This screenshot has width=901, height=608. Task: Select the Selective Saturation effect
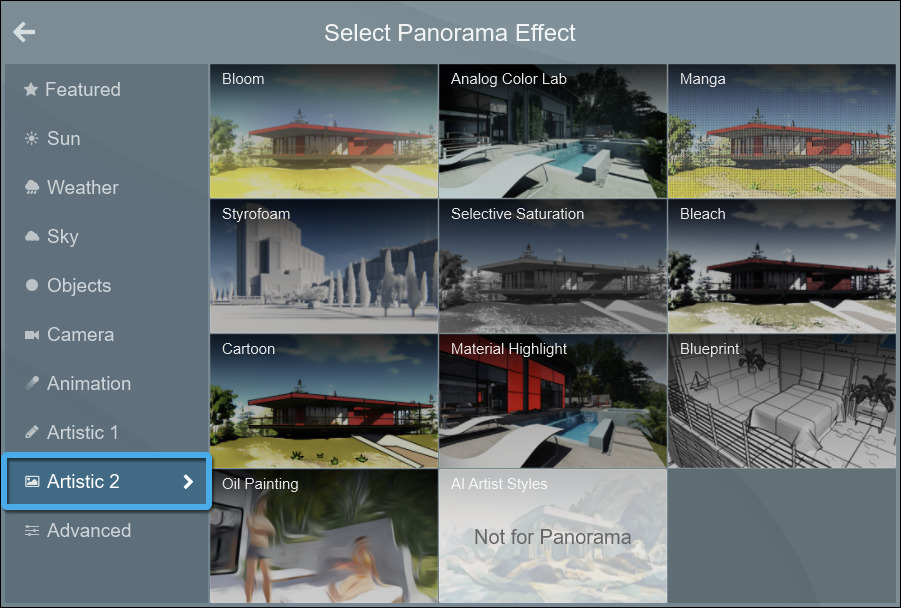click(553, 267)
